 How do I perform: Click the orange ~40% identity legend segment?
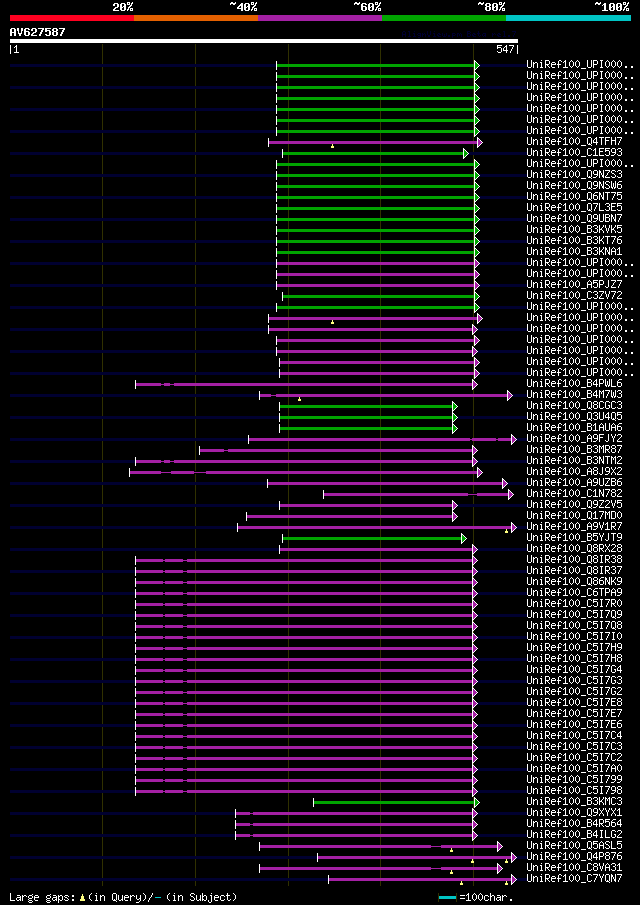[x=196, y=18]
